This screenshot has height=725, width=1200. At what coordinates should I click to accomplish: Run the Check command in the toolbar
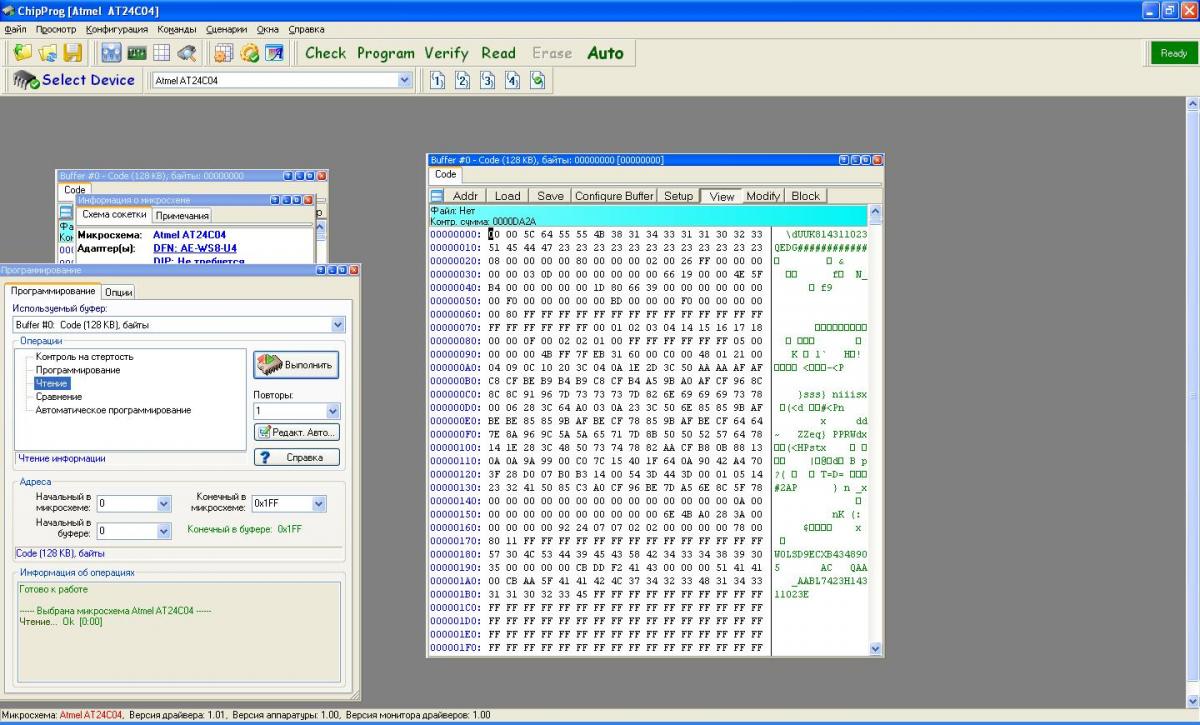325,53
